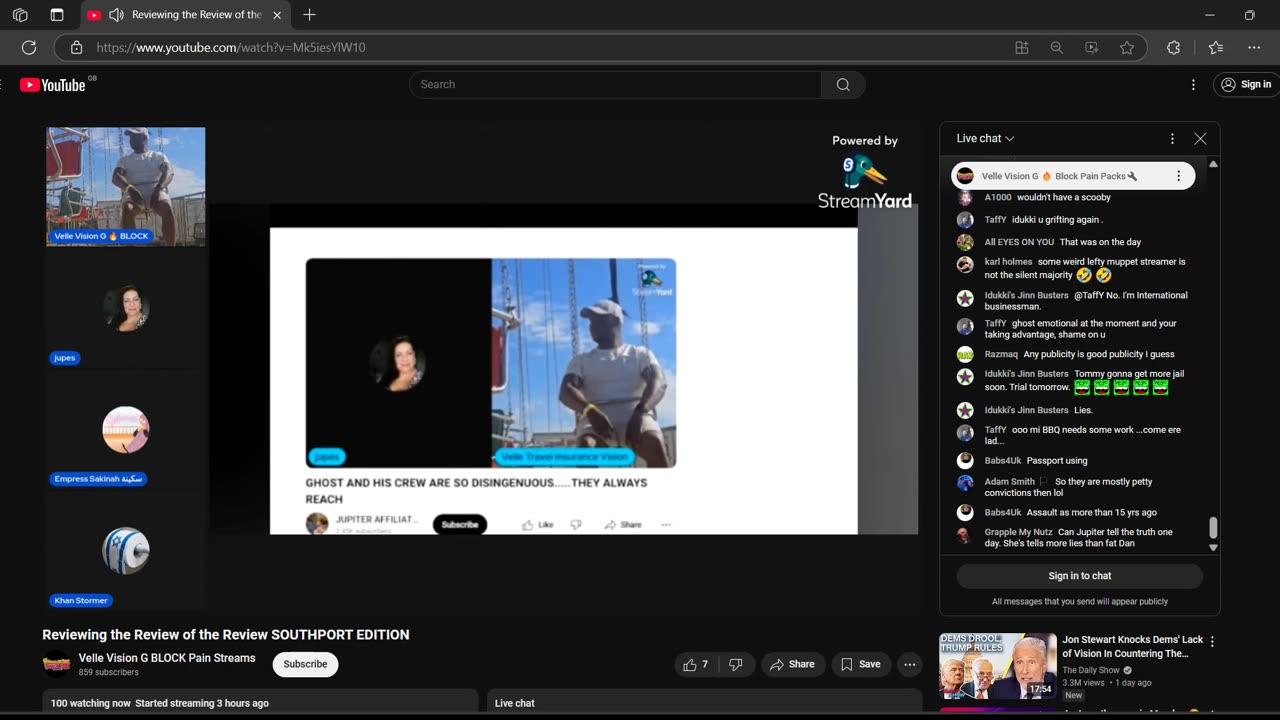Open a new browser tab
Viewport: 1280px width, 720px height.
click(x=309, y=15)
